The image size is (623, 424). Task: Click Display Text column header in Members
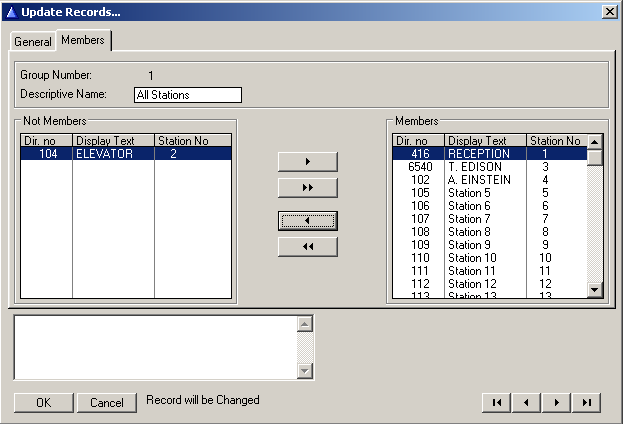tap(485, 141)
